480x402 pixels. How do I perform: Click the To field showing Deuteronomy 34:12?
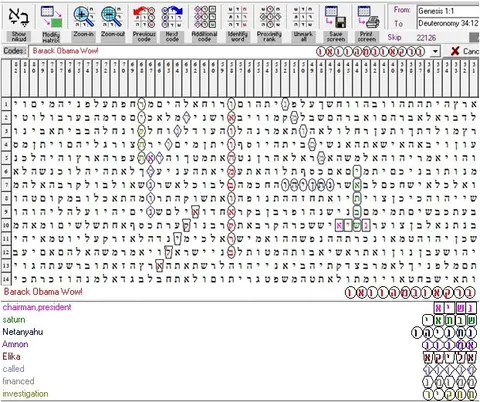click(448, 23)
